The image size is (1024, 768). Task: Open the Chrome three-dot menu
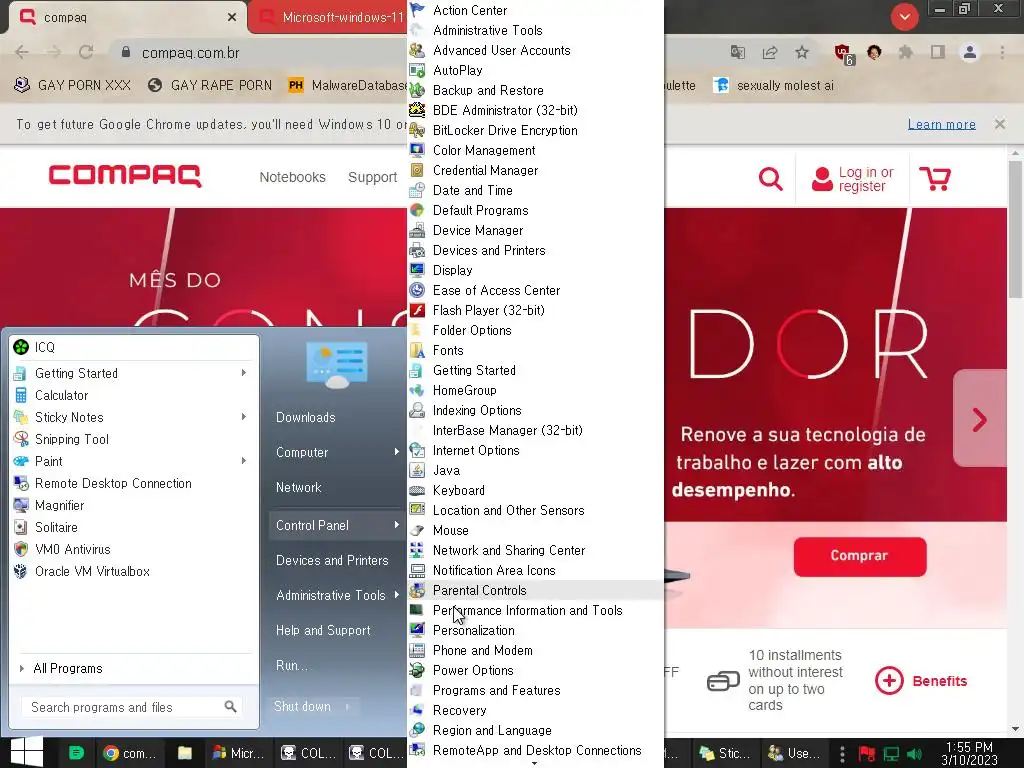click(1002, 52)
